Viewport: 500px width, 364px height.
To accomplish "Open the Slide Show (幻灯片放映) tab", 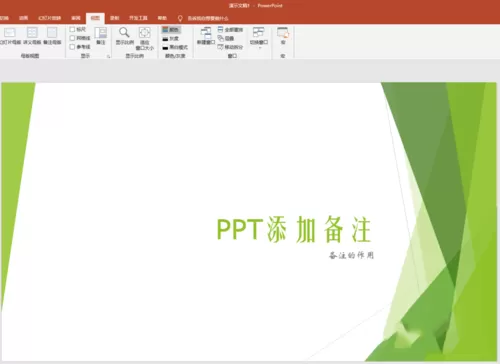I will (x=50, y=18).
